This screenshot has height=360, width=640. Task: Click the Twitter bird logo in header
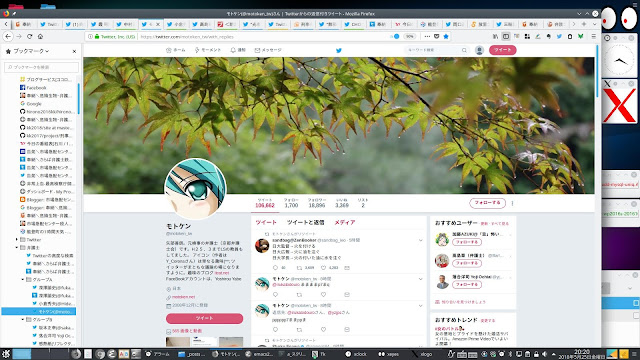(x=338, y=50)
